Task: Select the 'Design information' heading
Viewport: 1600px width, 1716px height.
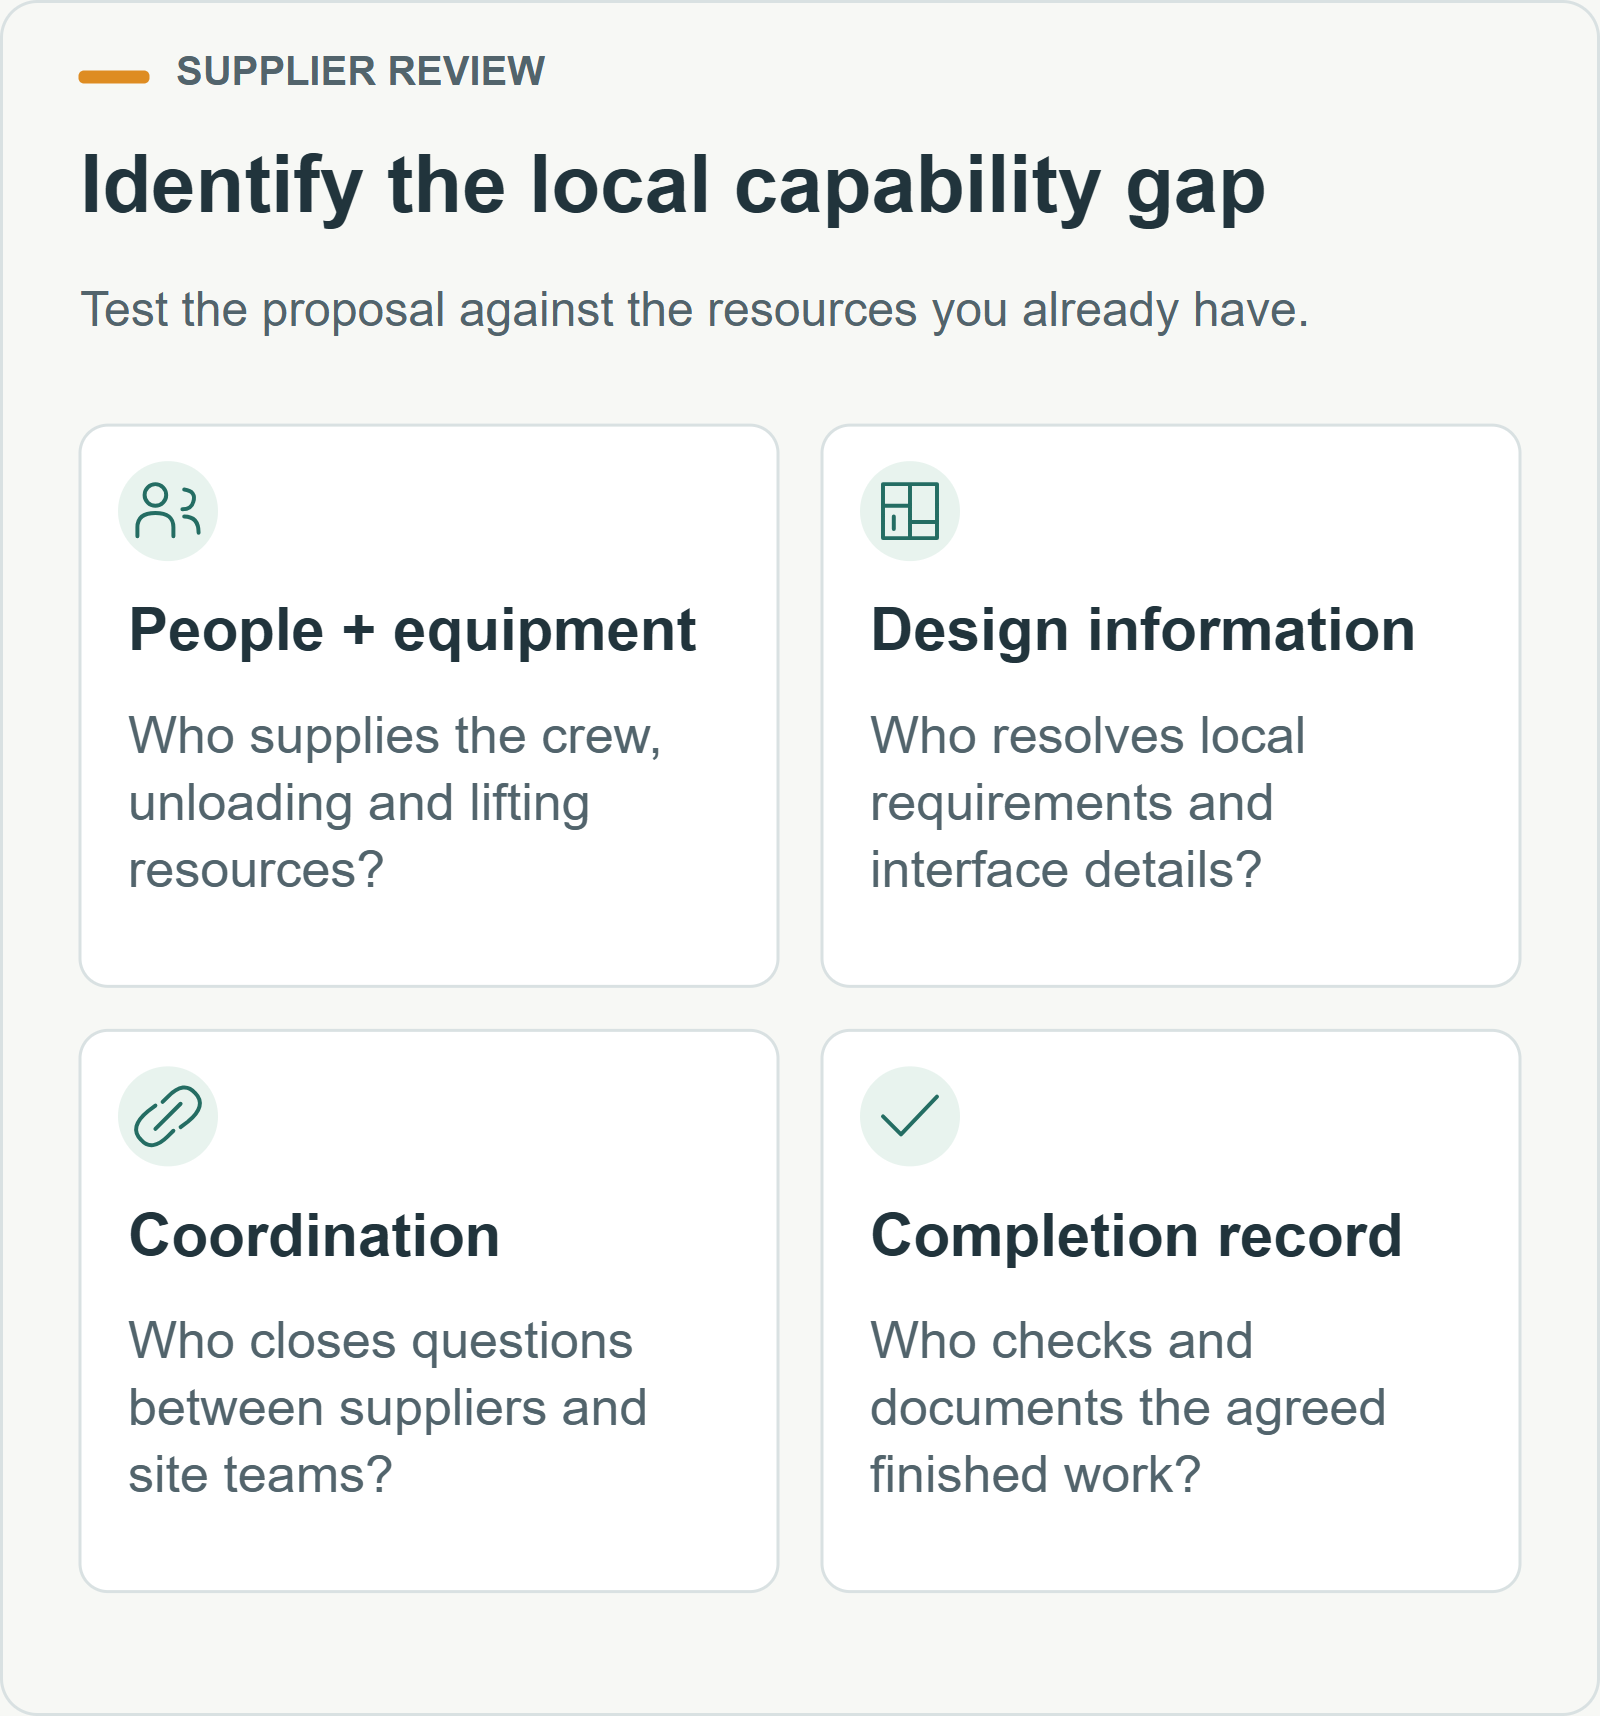Action: click(x=1143, y=631)
